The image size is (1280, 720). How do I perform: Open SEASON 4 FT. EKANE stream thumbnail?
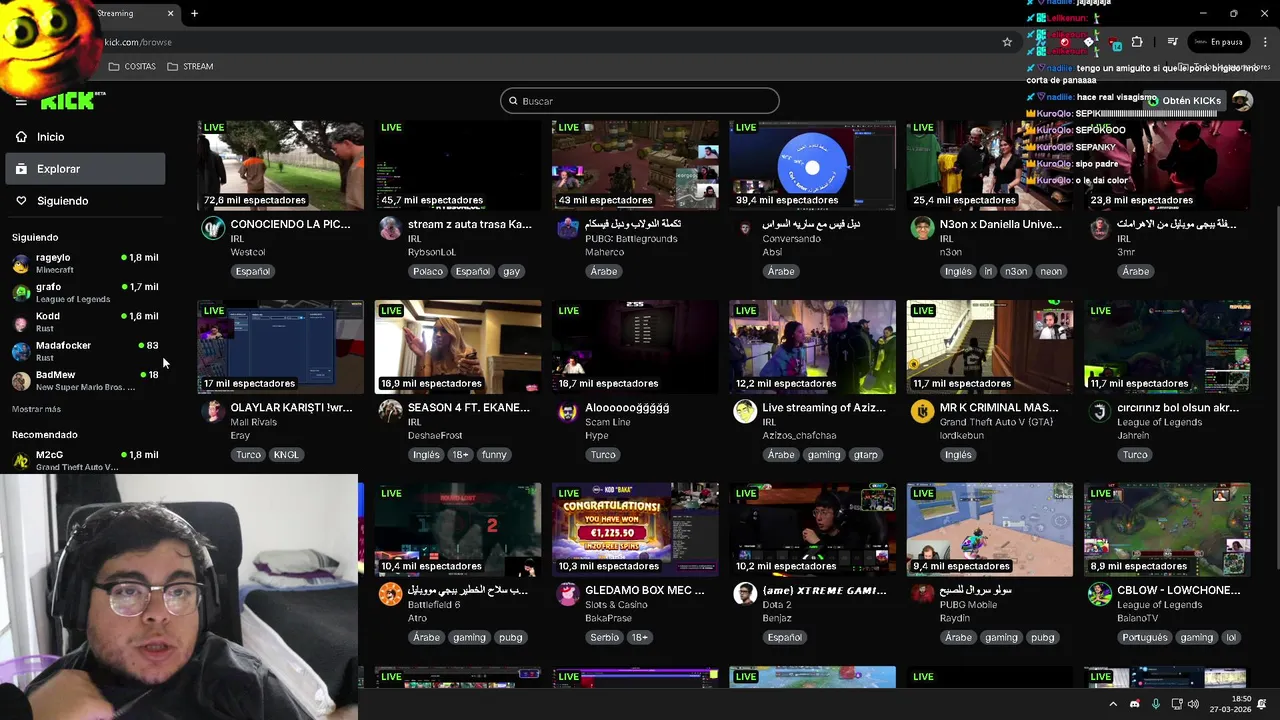[x=458, y=347]
